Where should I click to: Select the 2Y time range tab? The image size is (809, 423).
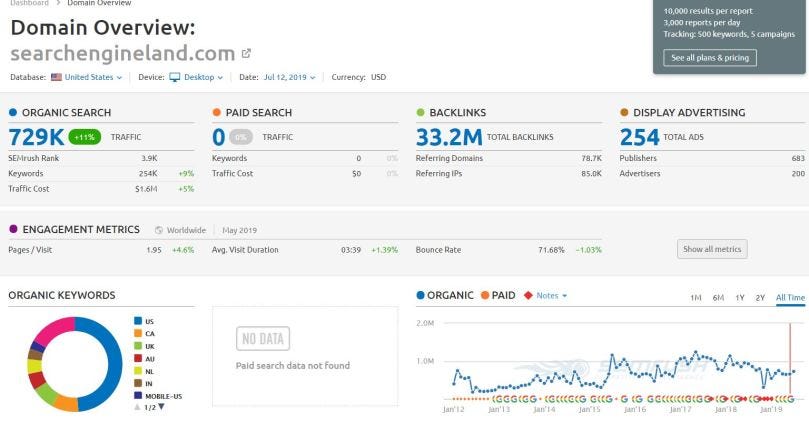tap(760, 298)
